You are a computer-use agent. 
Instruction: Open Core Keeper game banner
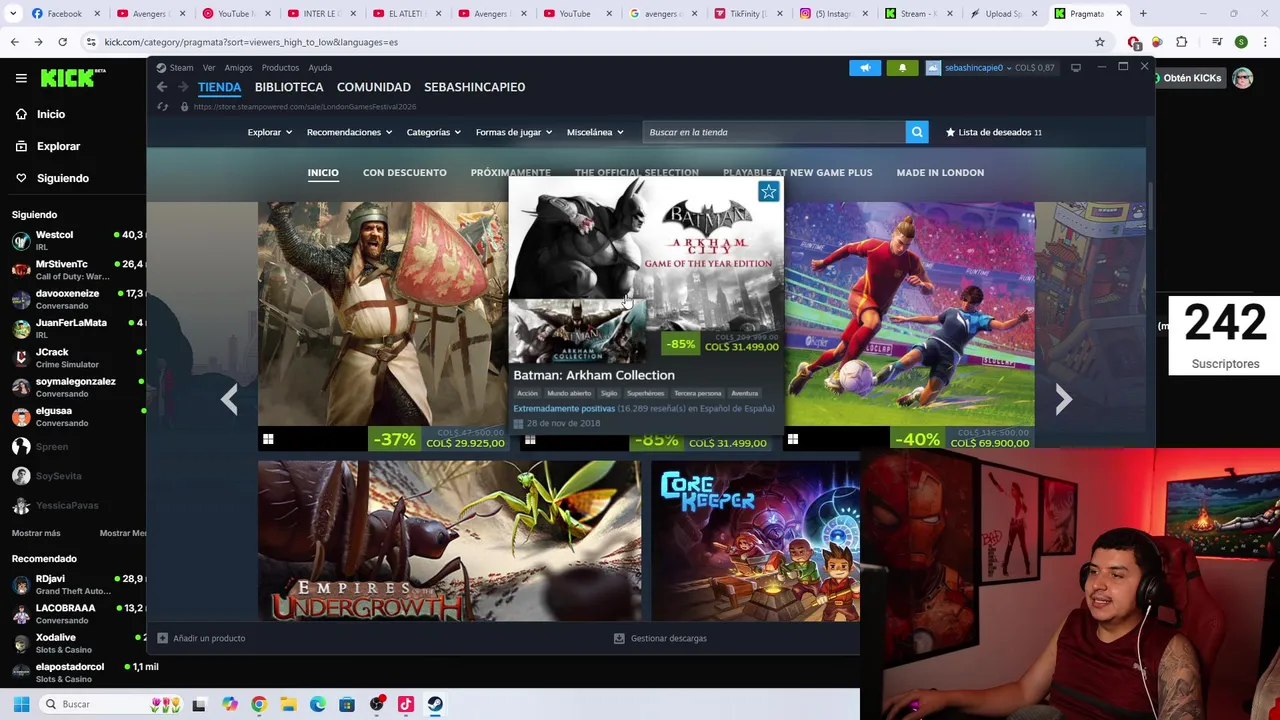755,541
